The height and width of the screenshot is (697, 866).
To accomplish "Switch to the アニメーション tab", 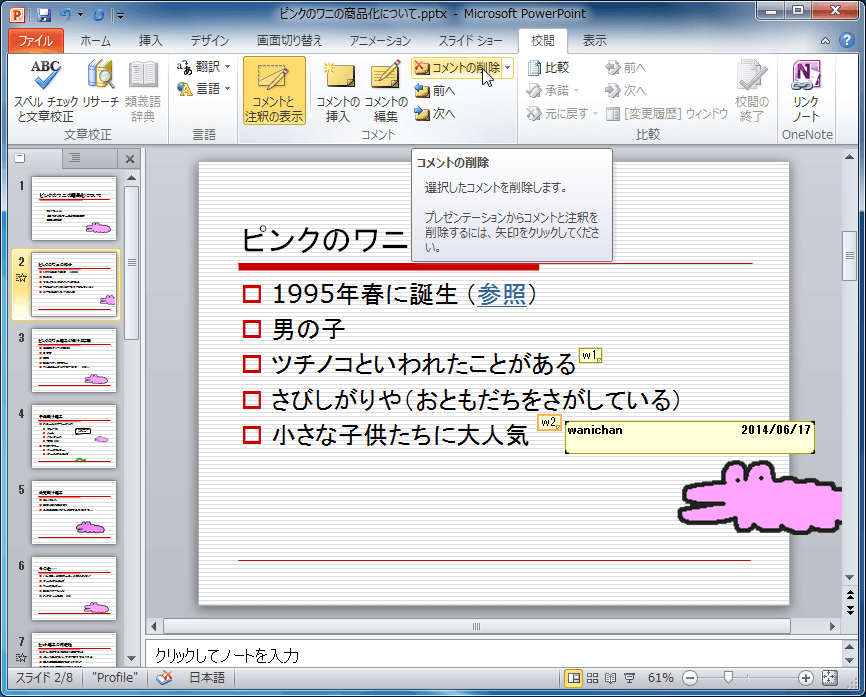I will [x=380, y=40].
